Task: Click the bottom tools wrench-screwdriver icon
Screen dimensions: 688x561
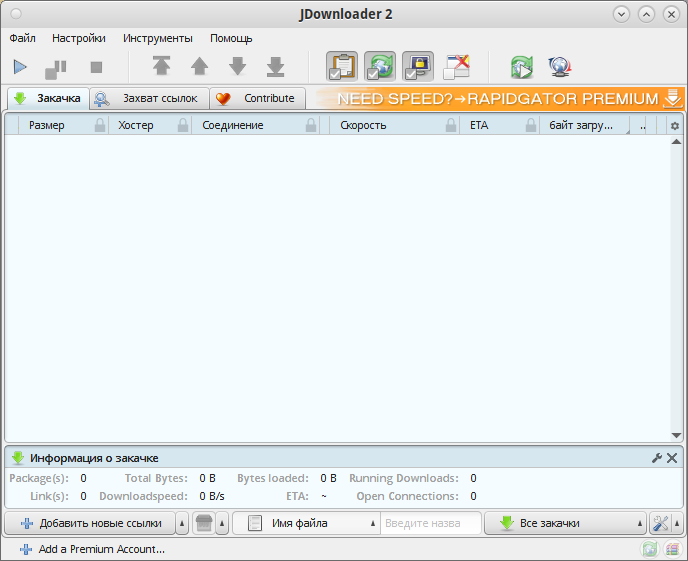Action: [x=660, y=523]
